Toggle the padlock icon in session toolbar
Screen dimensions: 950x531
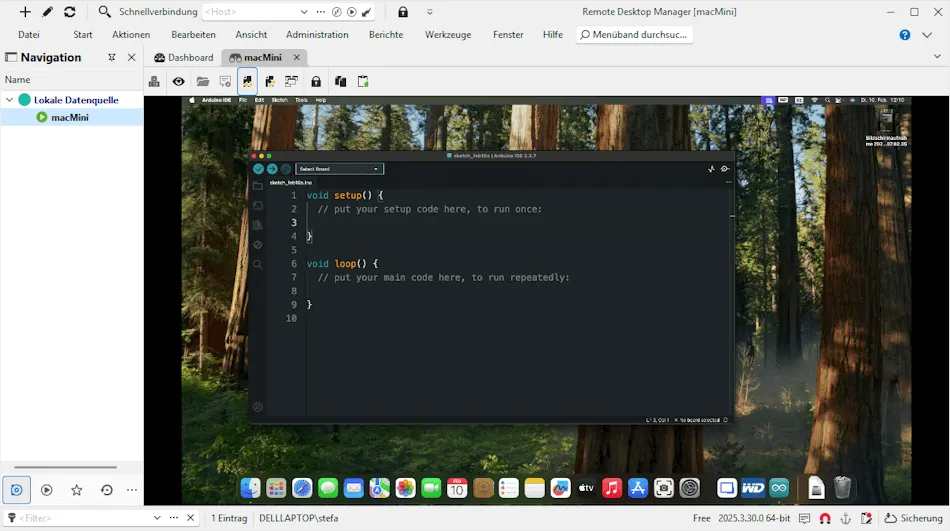pyautogui.click(x=316, y=82)
